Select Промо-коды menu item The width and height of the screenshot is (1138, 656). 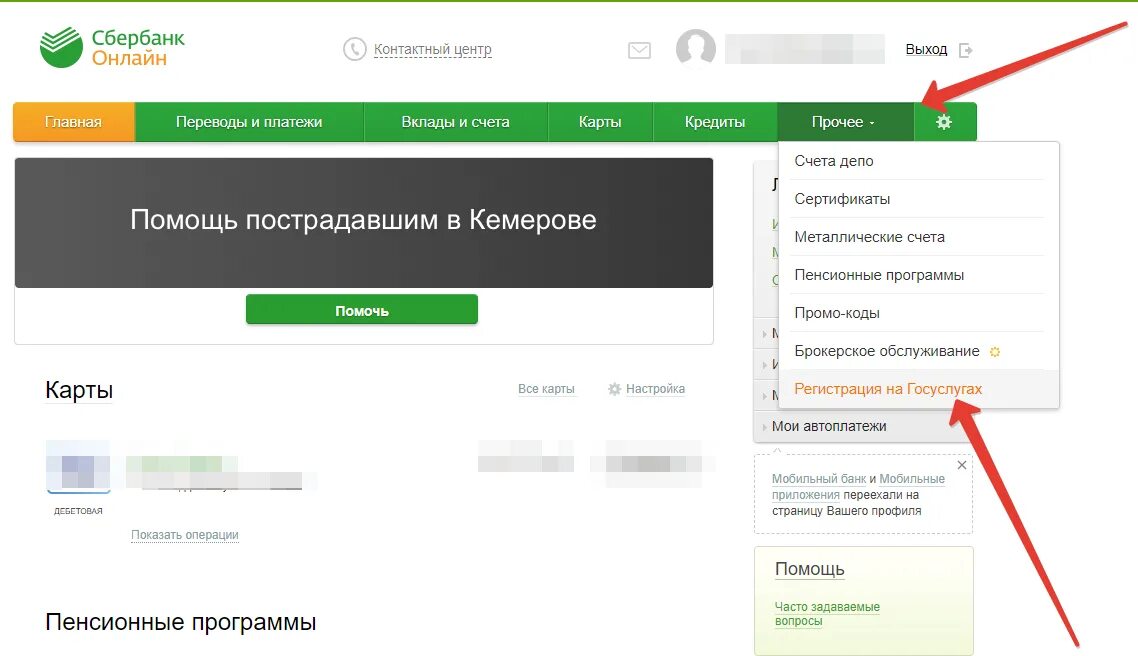(918, 313)
